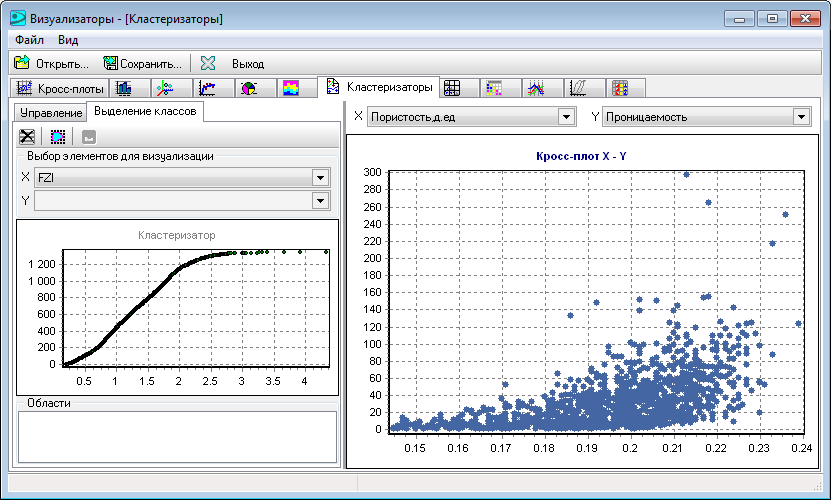Open the Пористость,д.ед X-axis dropdown
831x500 pixels.
pyautogui.click(x=567, y=117)
